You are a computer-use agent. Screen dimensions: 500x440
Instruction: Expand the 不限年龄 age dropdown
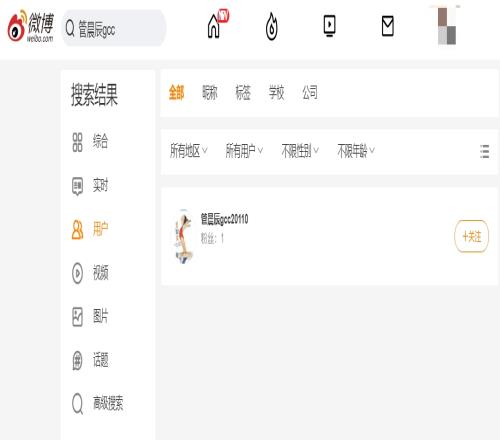[x=356, y=151]
